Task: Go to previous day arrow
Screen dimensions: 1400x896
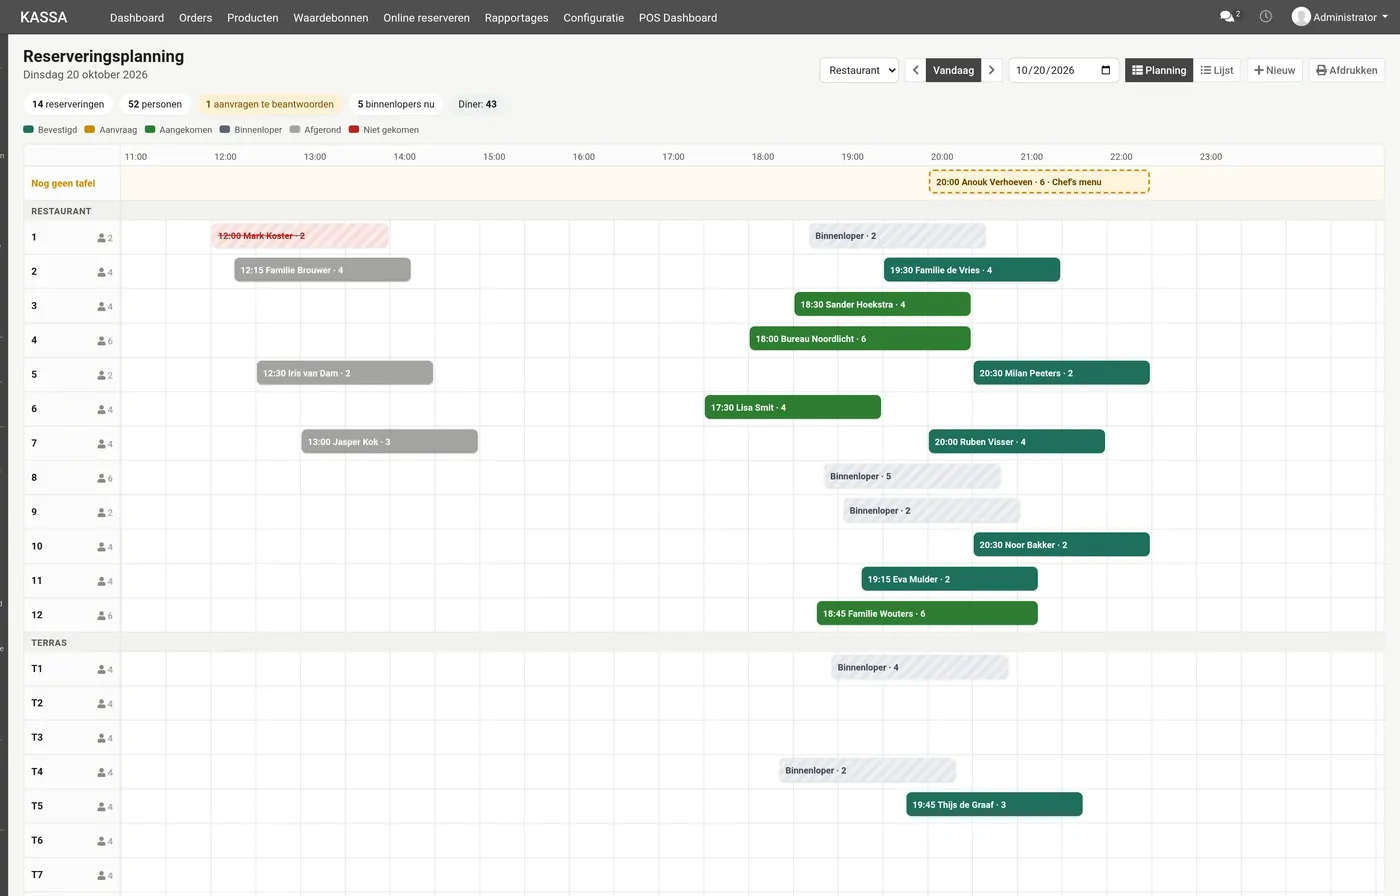Action: coord(915,70)
